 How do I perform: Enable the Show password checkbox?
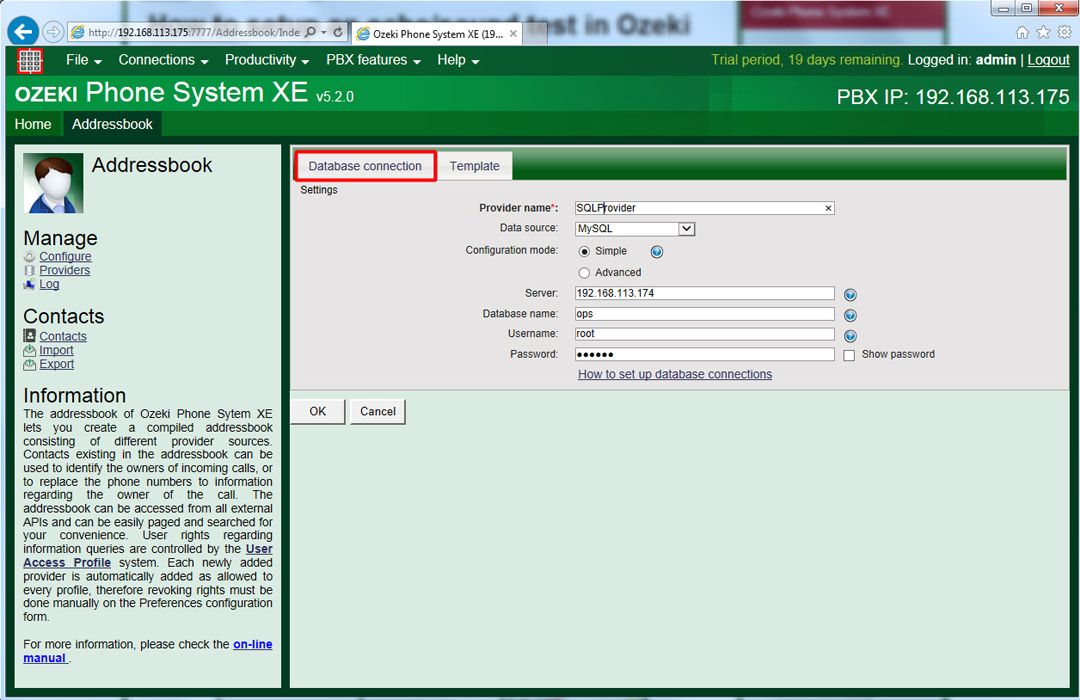[849, 355]
